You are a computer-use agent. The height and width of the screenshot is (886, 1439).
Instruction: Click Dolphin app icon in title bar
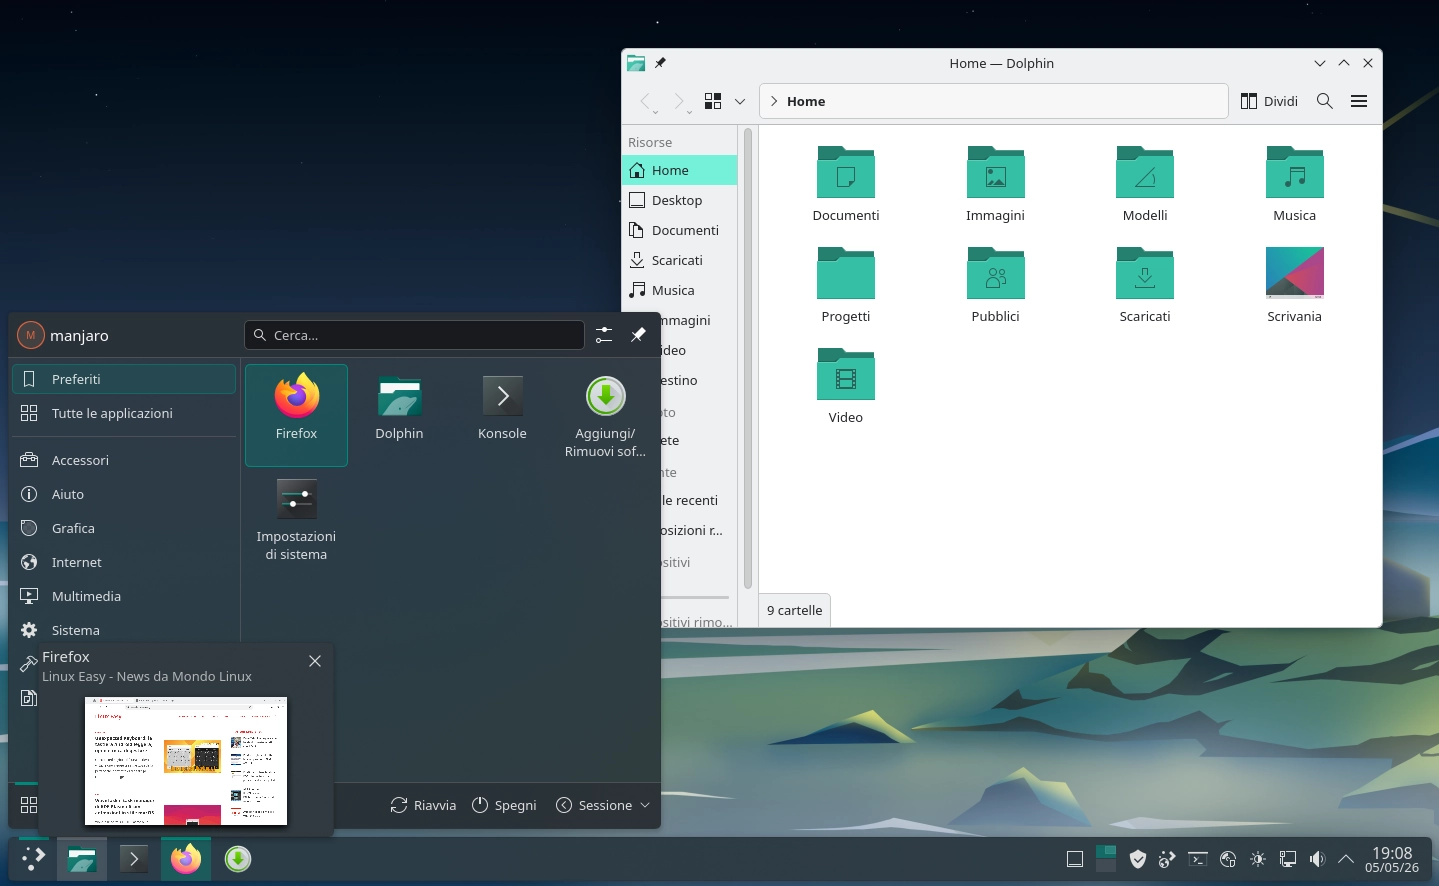pos(636,63)
